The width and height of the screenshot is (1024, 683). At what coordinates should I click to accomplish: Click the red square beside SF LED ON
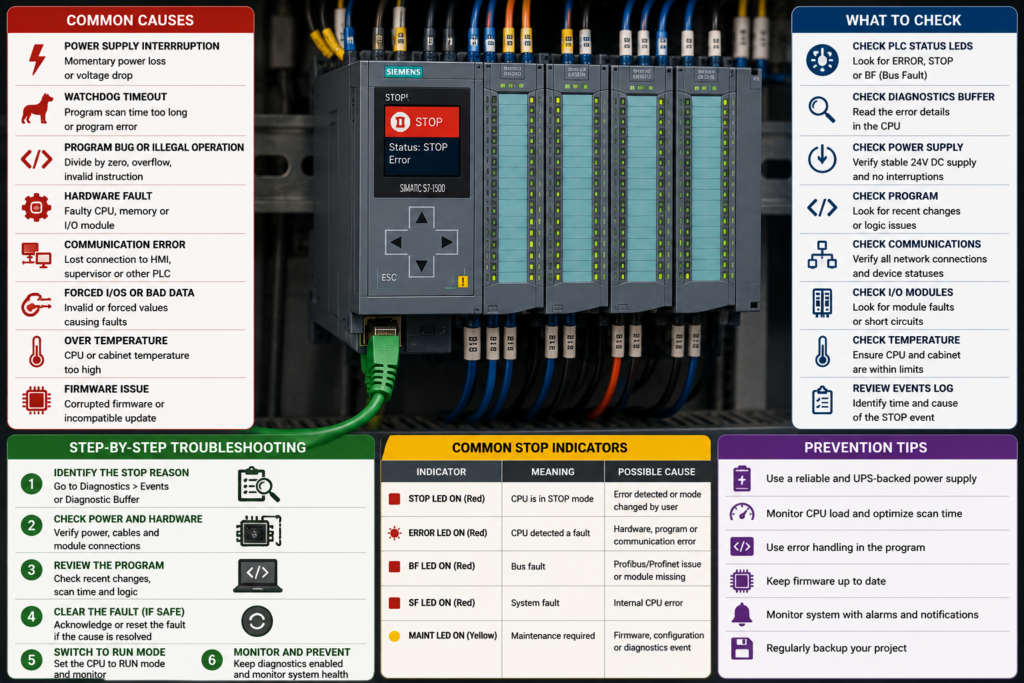pos(394,603)
